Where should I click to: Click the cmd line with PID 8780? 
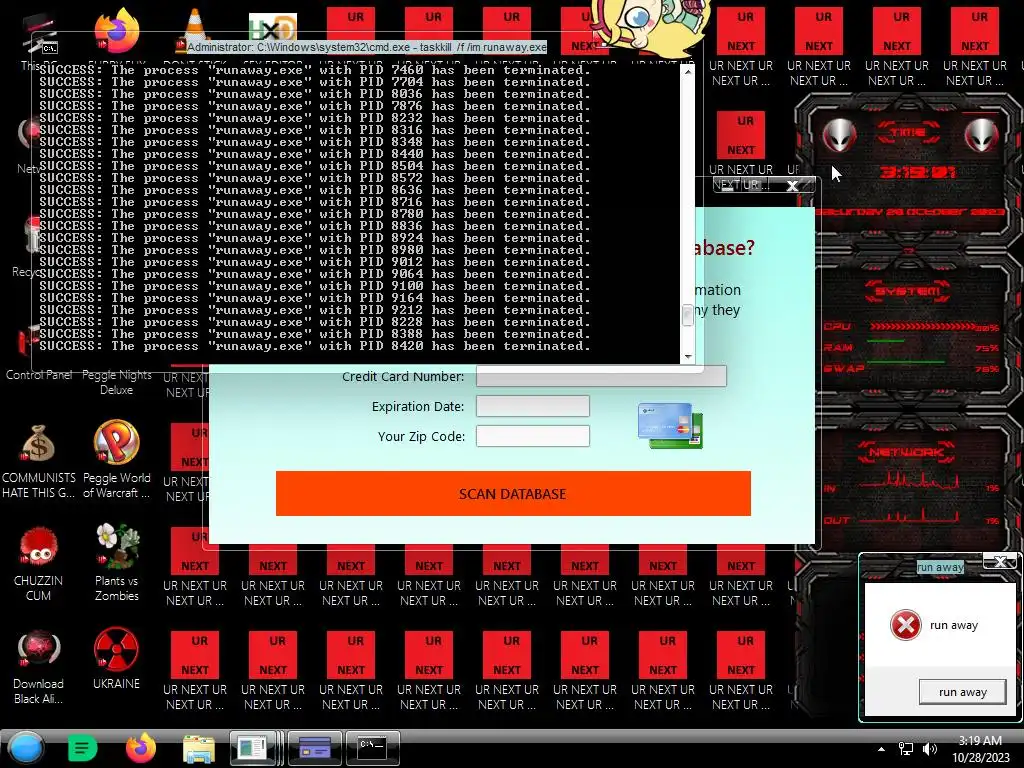coord(314,214)
